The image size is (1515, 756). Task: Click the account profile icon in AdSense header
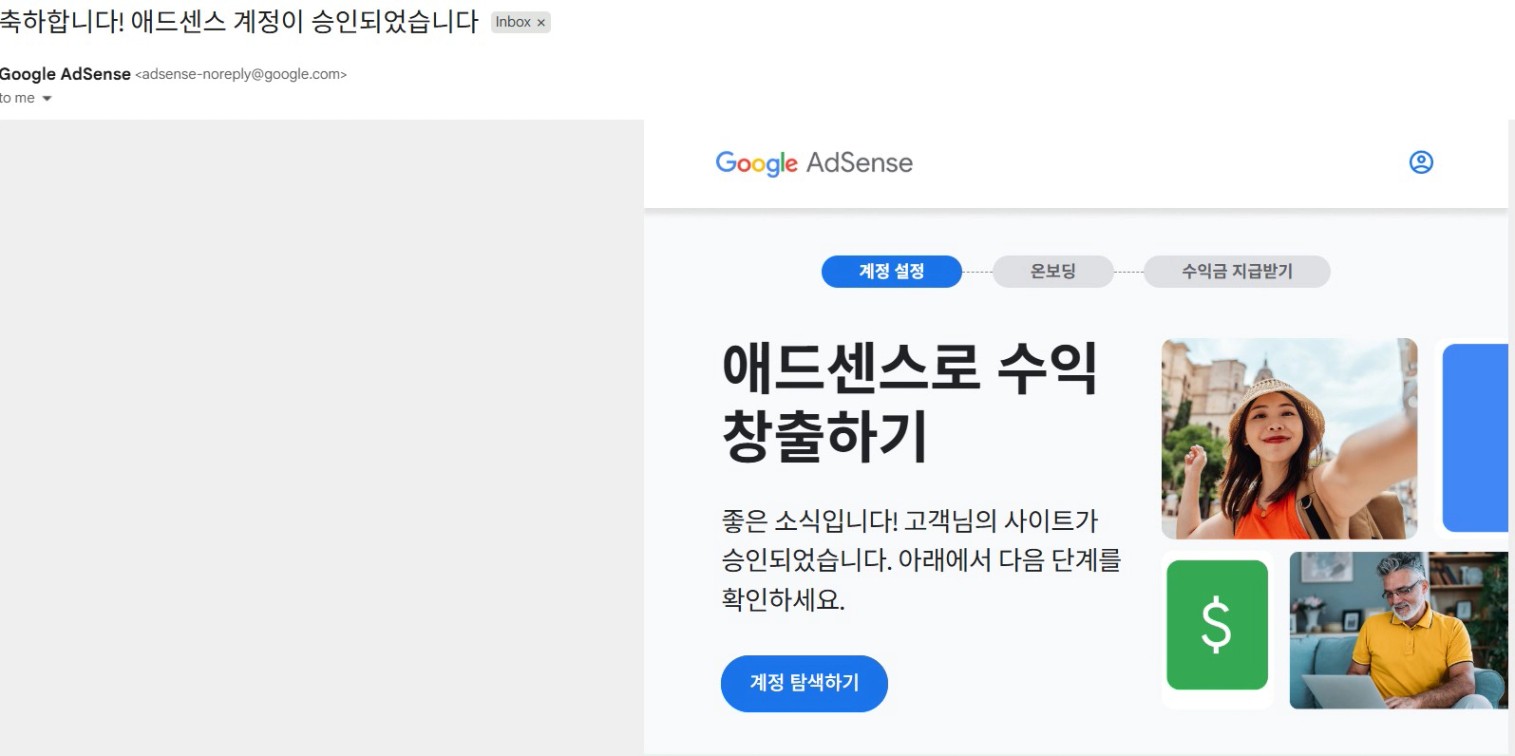(1420, 162)
